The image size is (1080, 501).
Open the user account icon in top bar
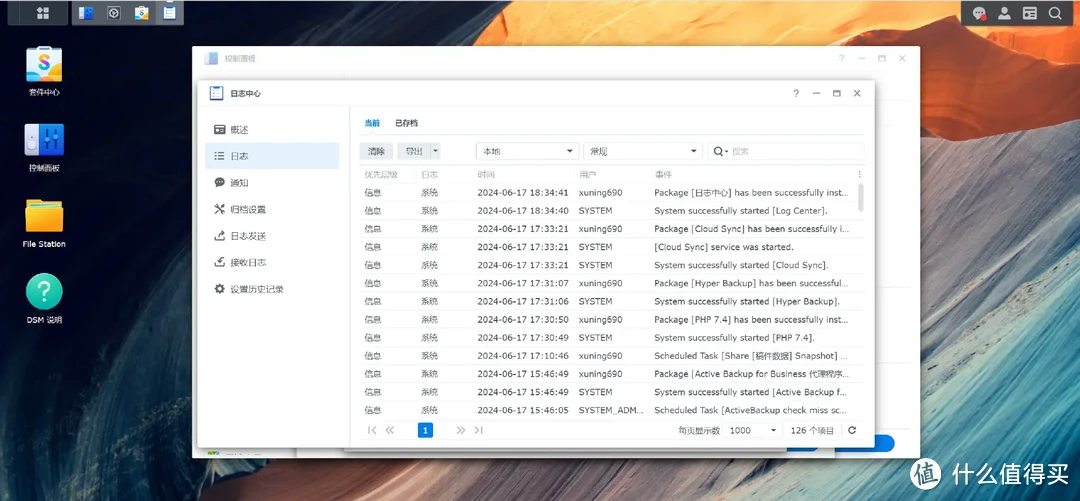coord(1004,14)
